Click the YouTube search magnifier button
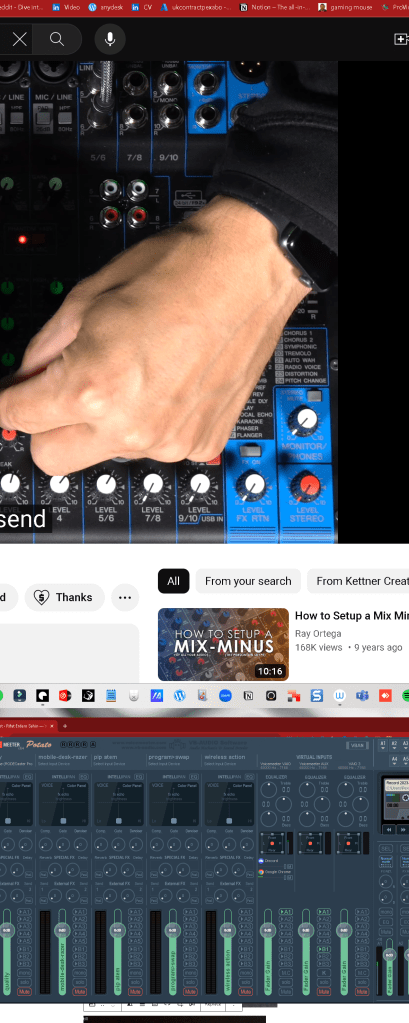409x1023 pixels. tap(57, 39)
